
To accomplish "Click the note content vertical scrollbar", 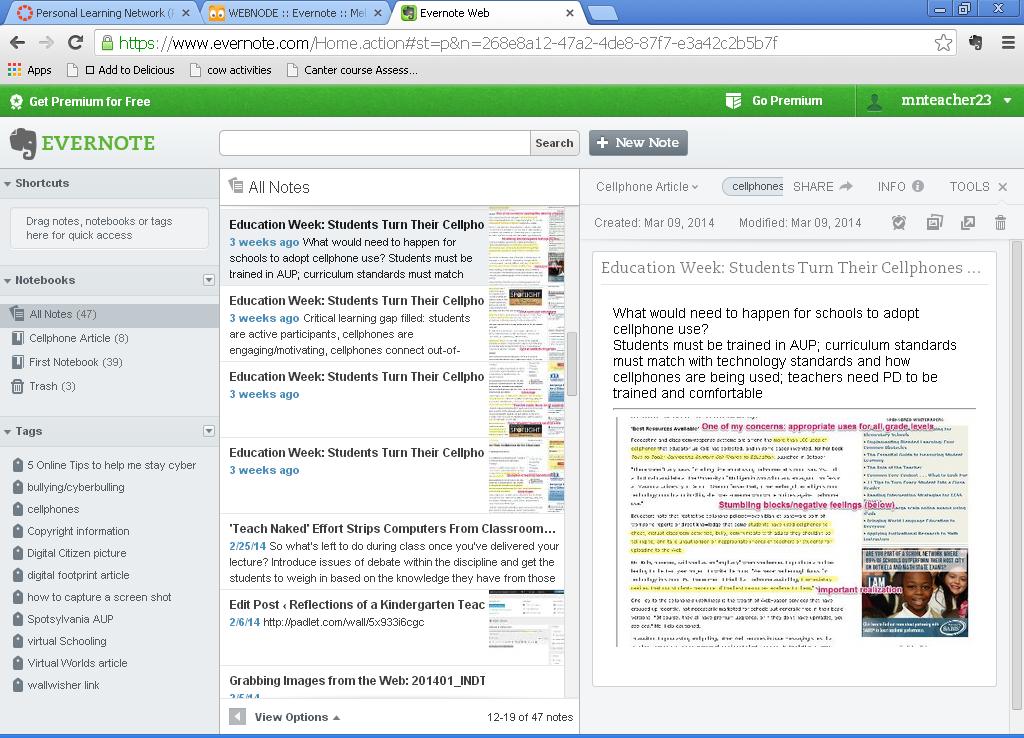I will (1016, 475).
